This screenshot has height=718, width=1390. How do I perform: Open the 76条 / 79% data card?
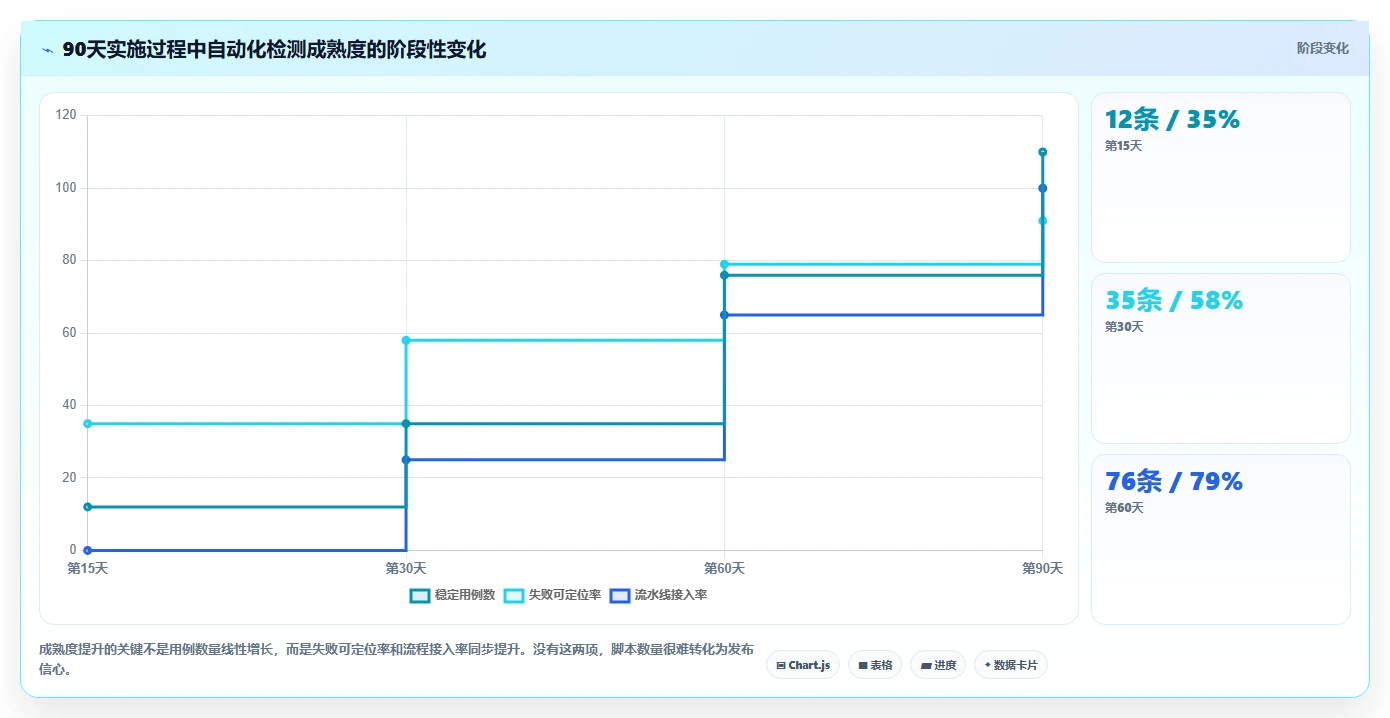pyautogui.click(x=1220, y=539)
